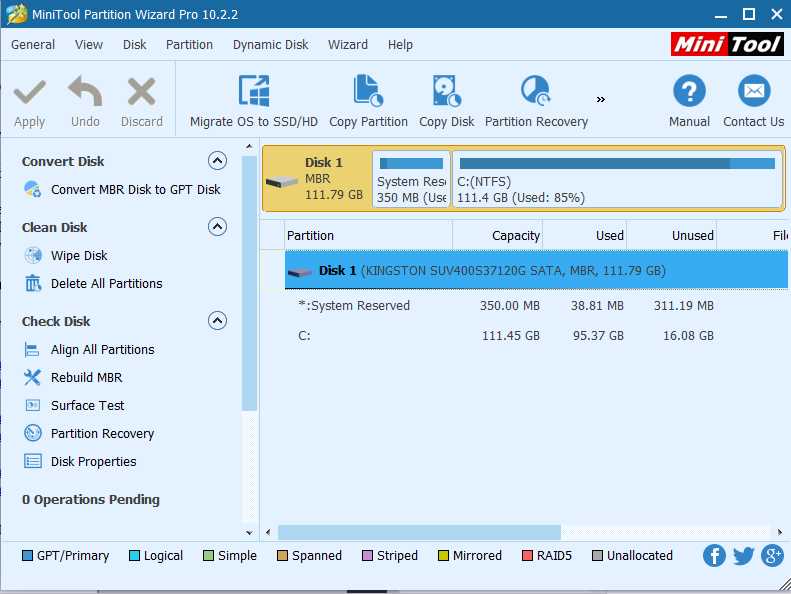Click the Capacity column header
This screenshot has width=791, height=594.
[497, 235]
